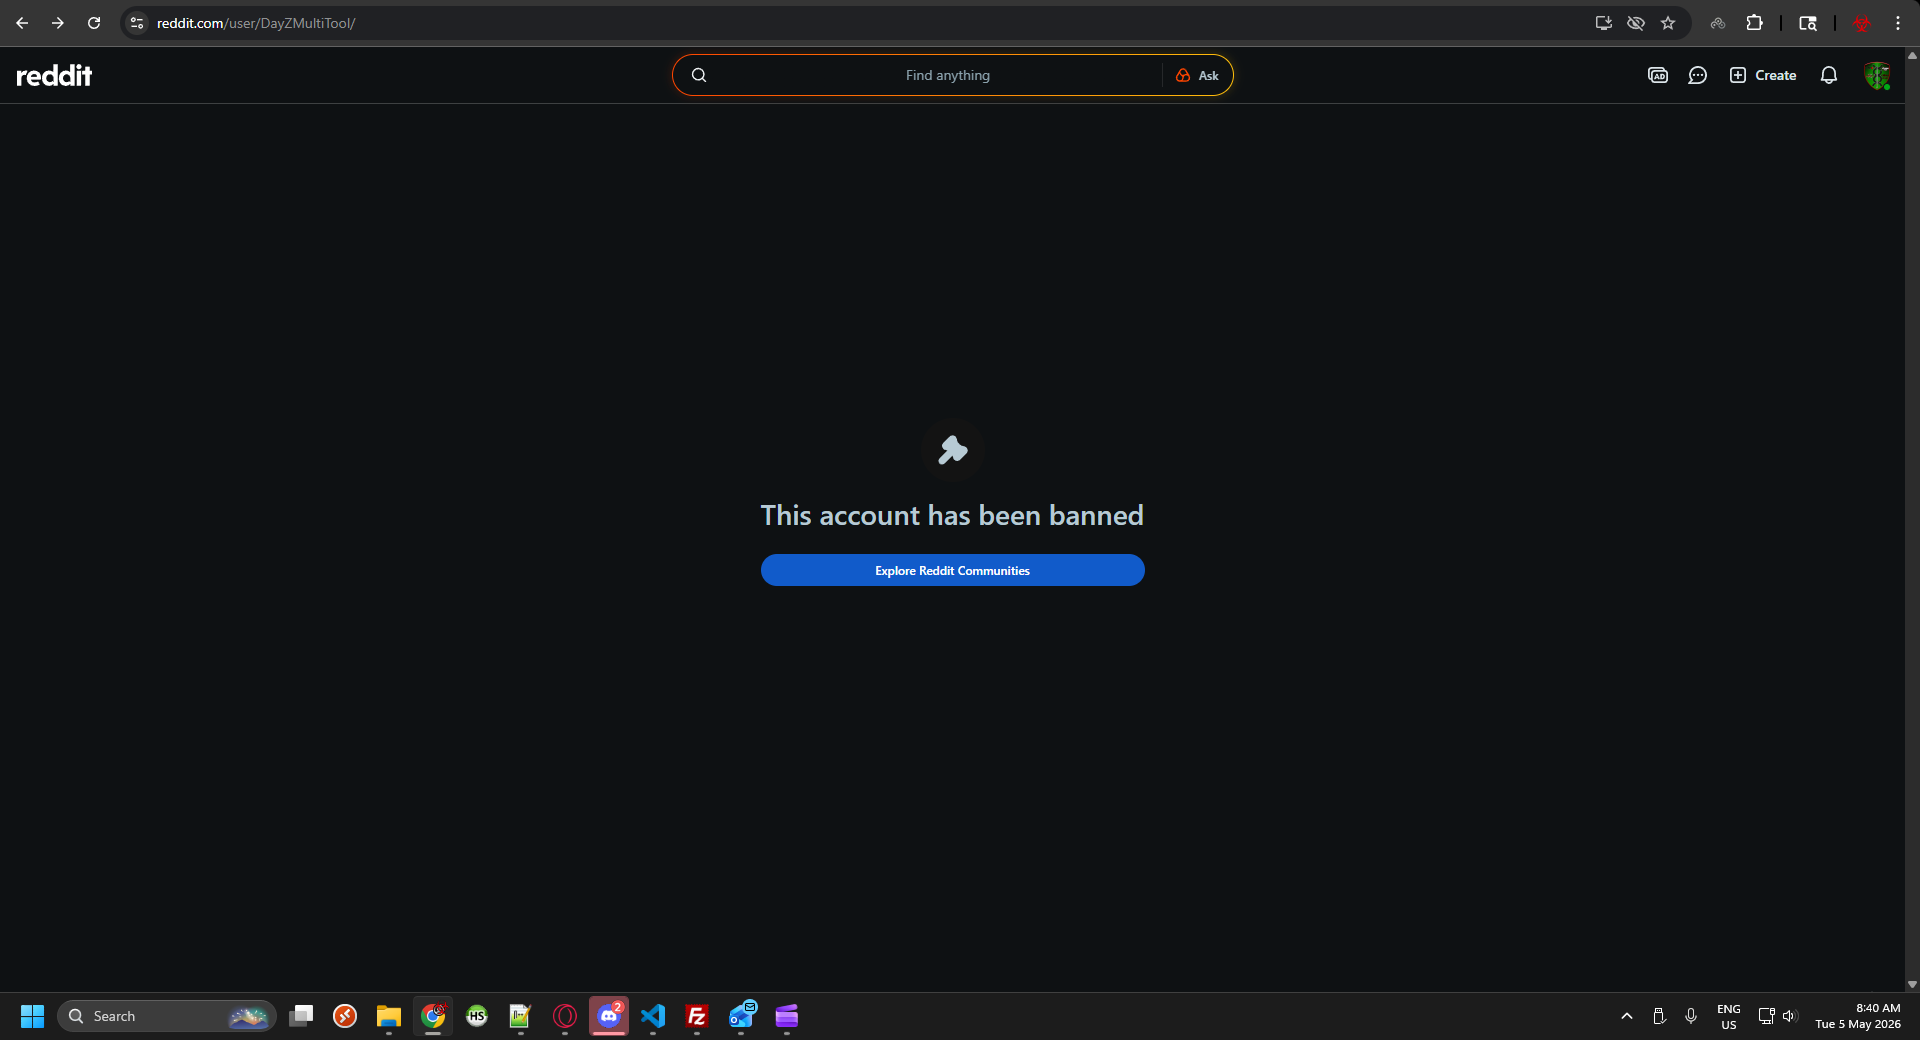Open the Windows Start menu

coord(32,1016)
